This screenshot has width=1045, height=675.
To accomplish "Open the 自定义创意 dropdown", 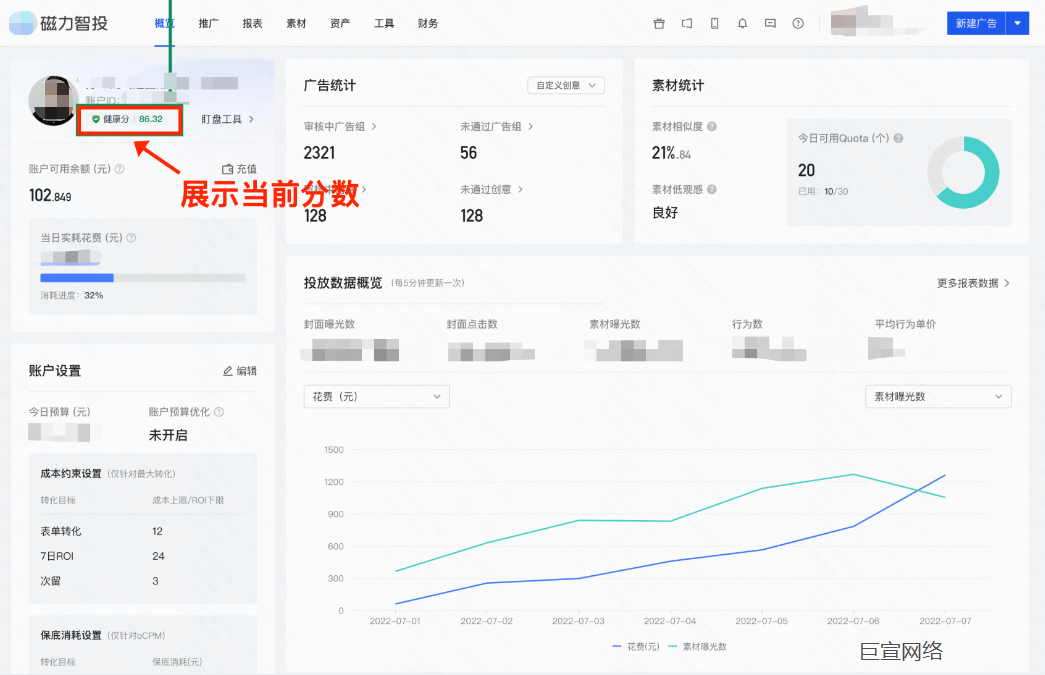I will pos(565,85).
